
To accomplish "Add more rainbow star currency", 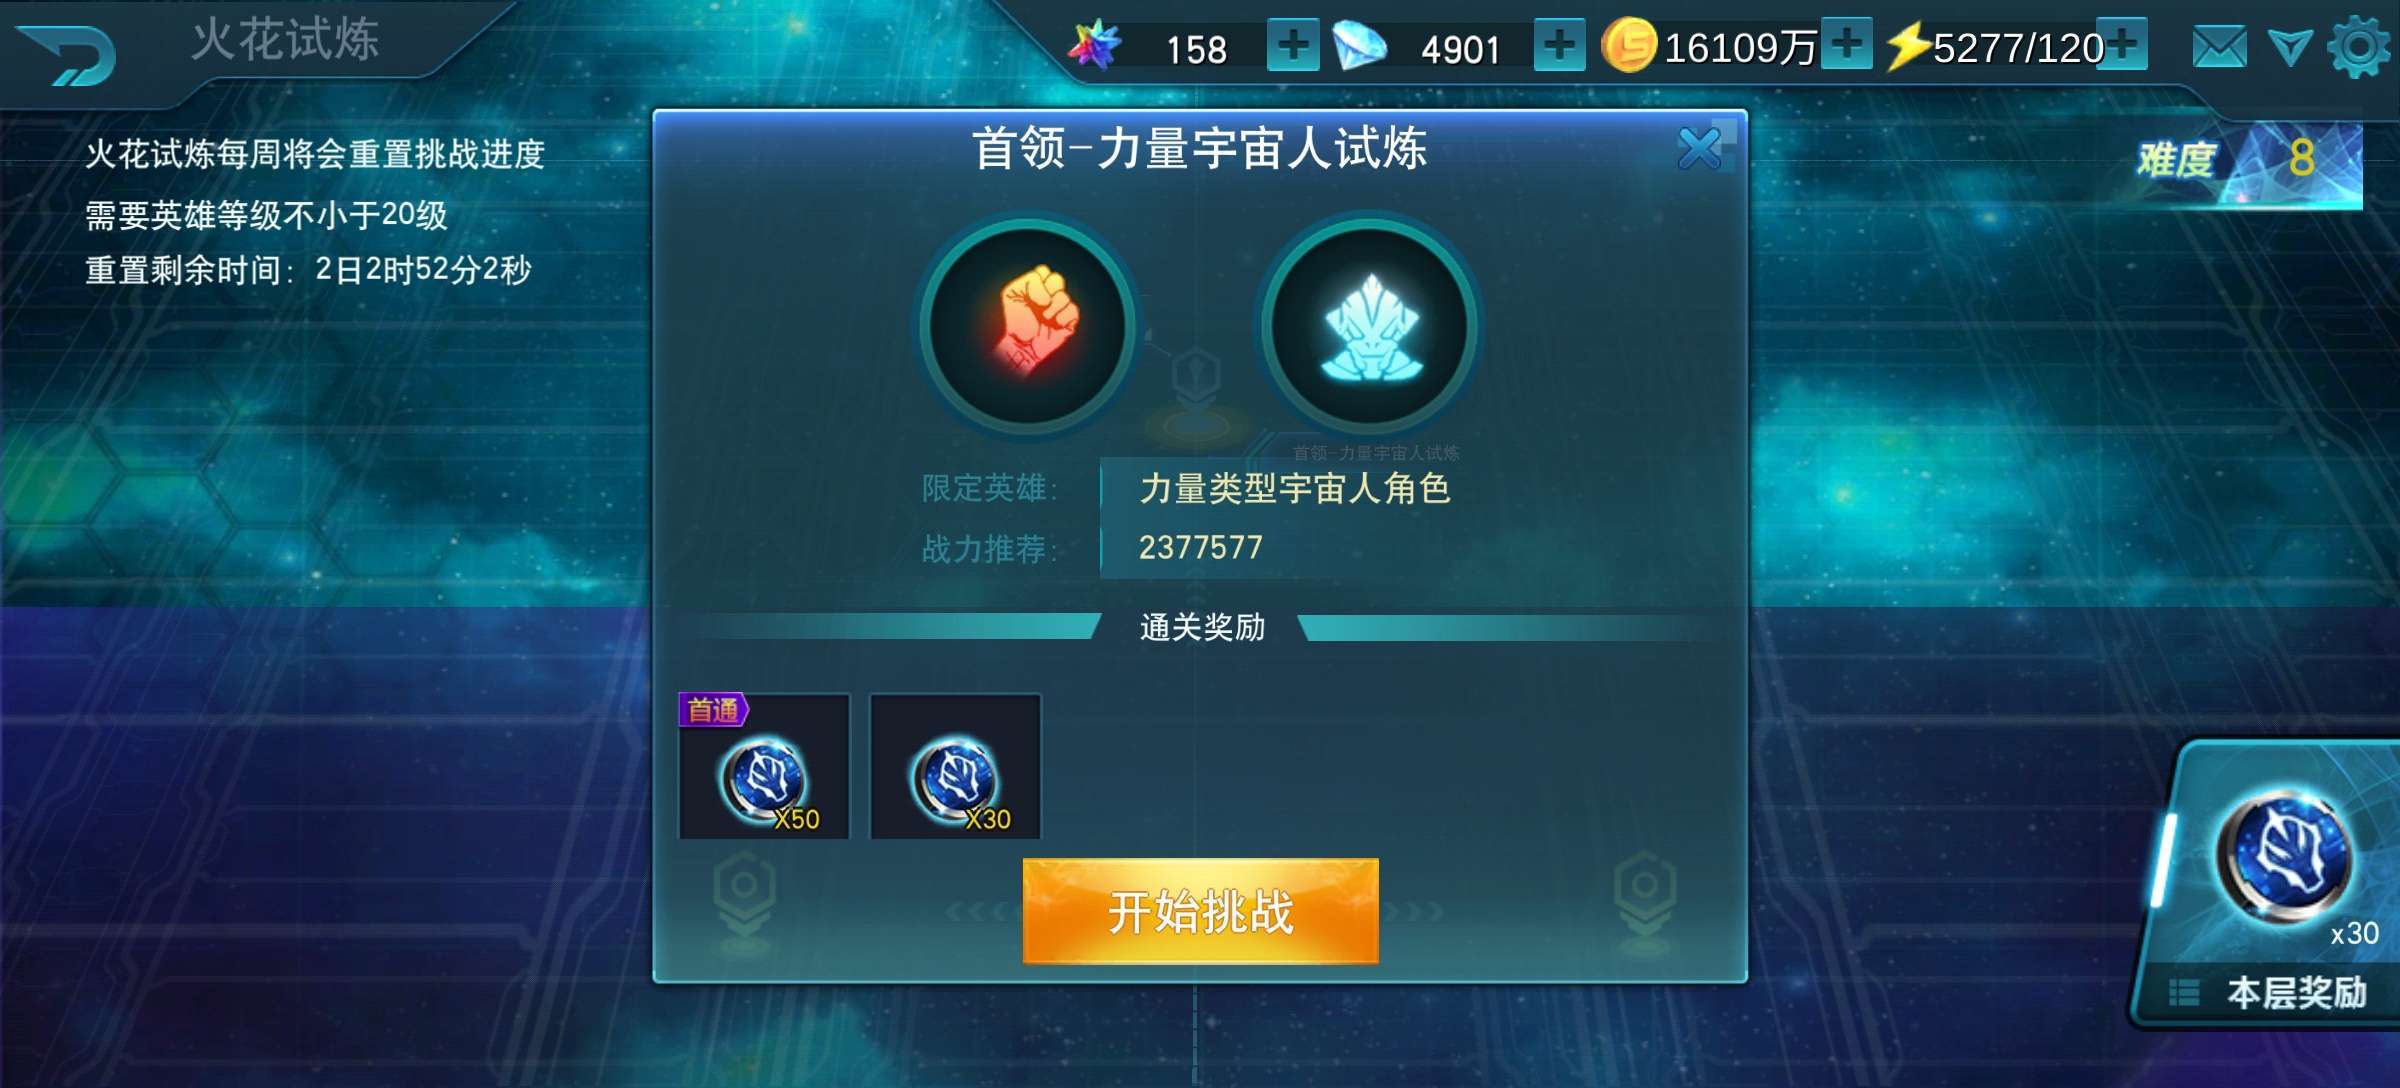I will pyautogui.click(x=1293, y=46).
